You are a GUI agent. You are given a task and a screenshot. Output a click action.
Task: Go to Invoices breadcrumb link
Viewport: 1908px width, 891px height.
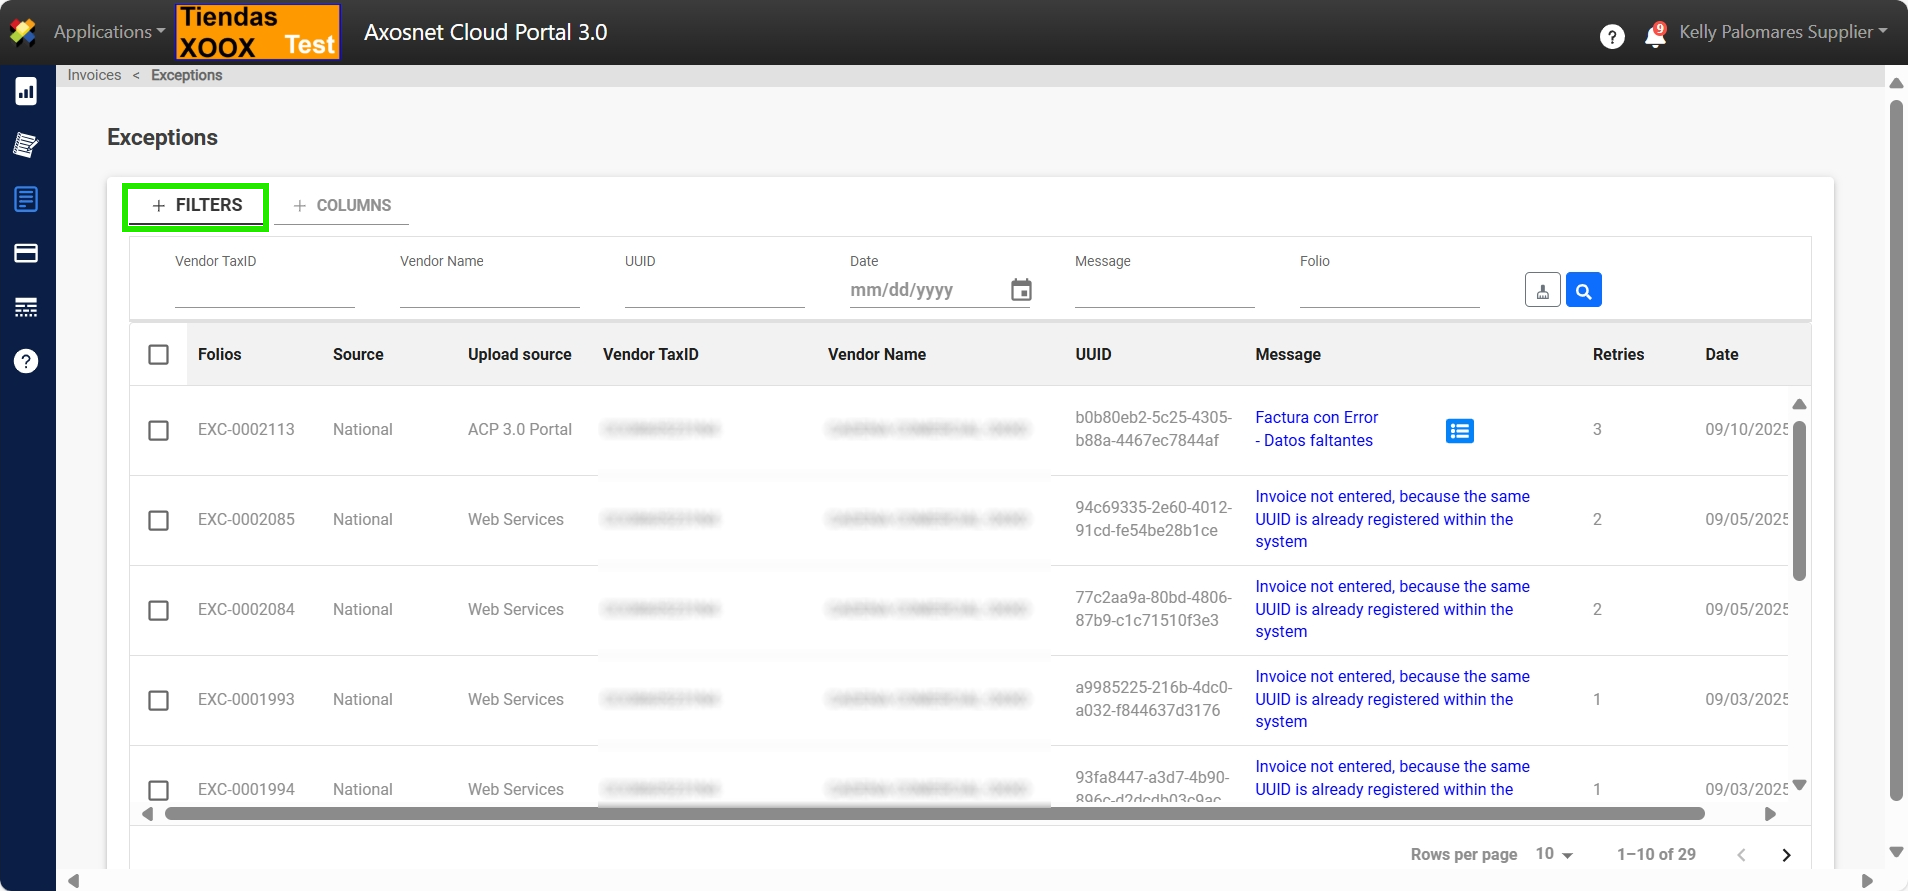pyautogui.click(x=94, y=75)
